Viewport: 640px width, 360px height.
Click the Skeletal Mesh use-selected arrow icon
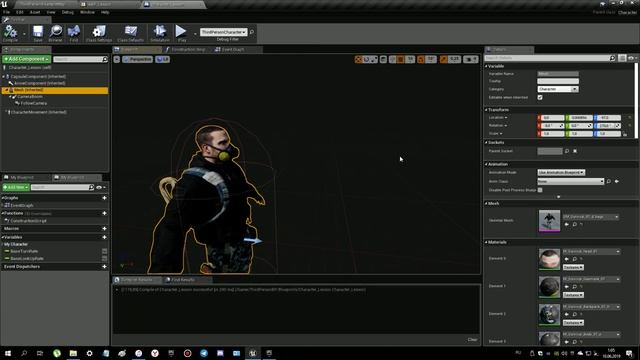coord(567,224)
